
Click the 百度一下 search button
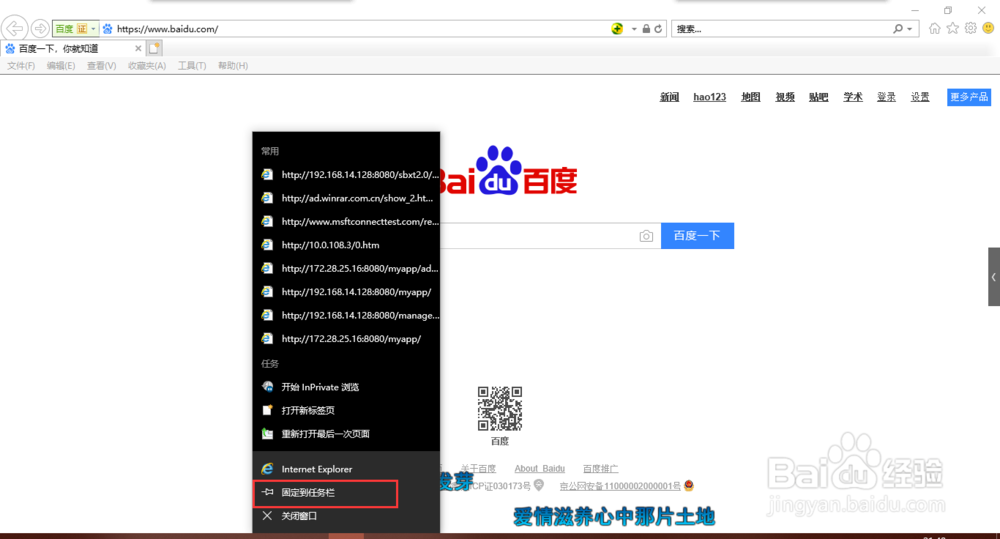point(697,236)
